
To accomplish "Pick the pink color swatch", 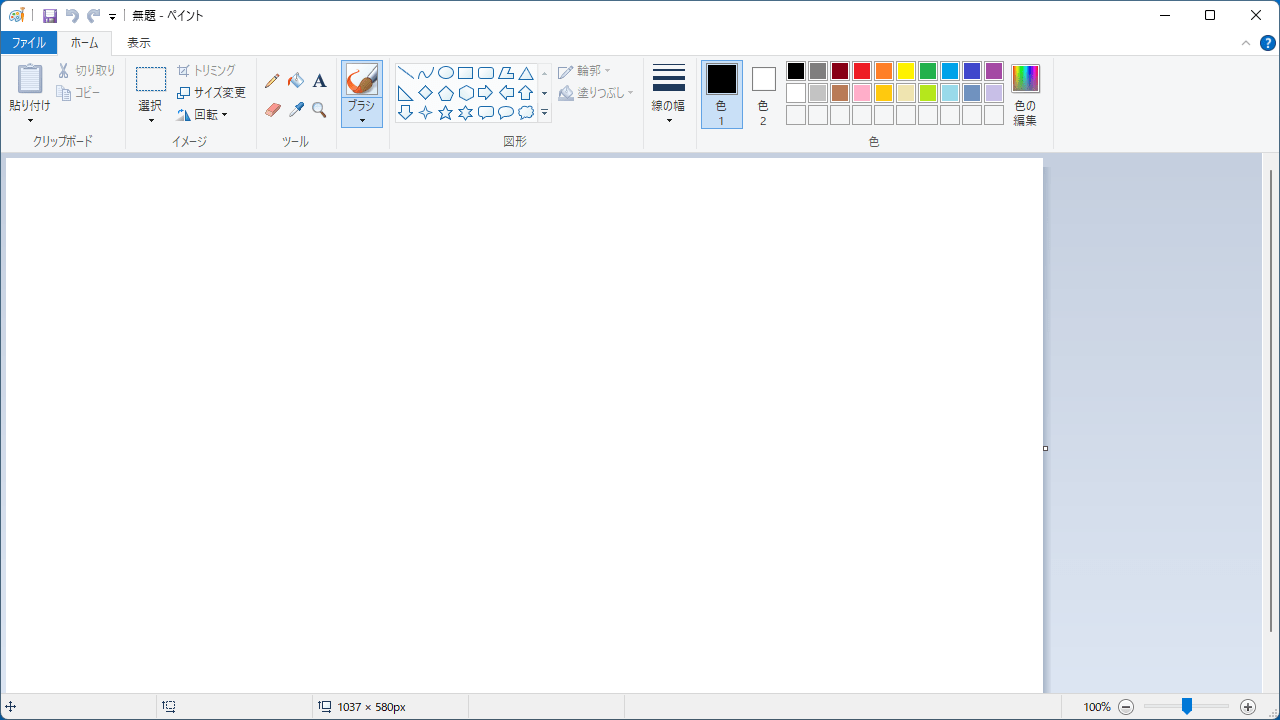I will (x=862, y=93).
